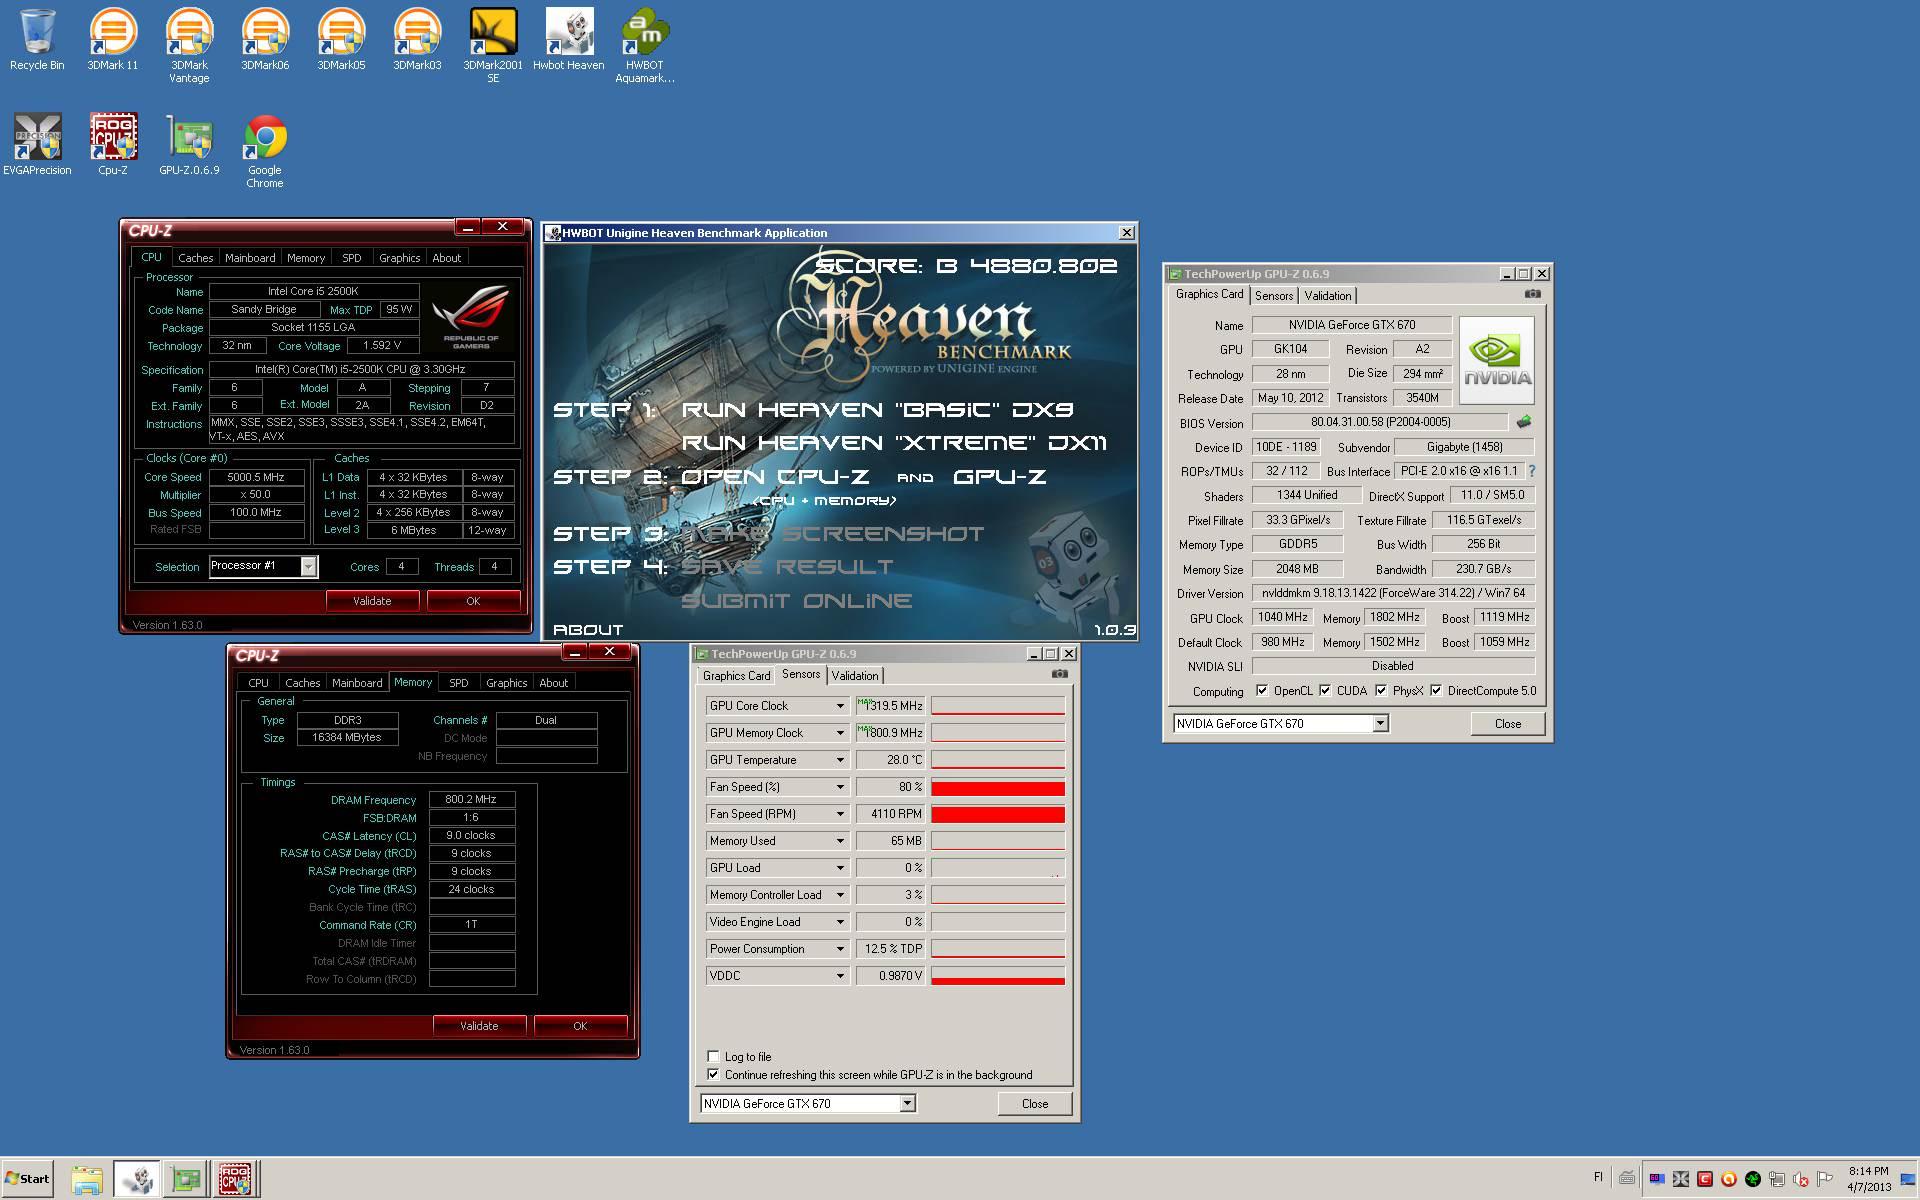The width and height of the screenshot is (1920, 1200).
Task: Click OK in bottom CPU-Z Memory window
Action: tap(580, 1026)
